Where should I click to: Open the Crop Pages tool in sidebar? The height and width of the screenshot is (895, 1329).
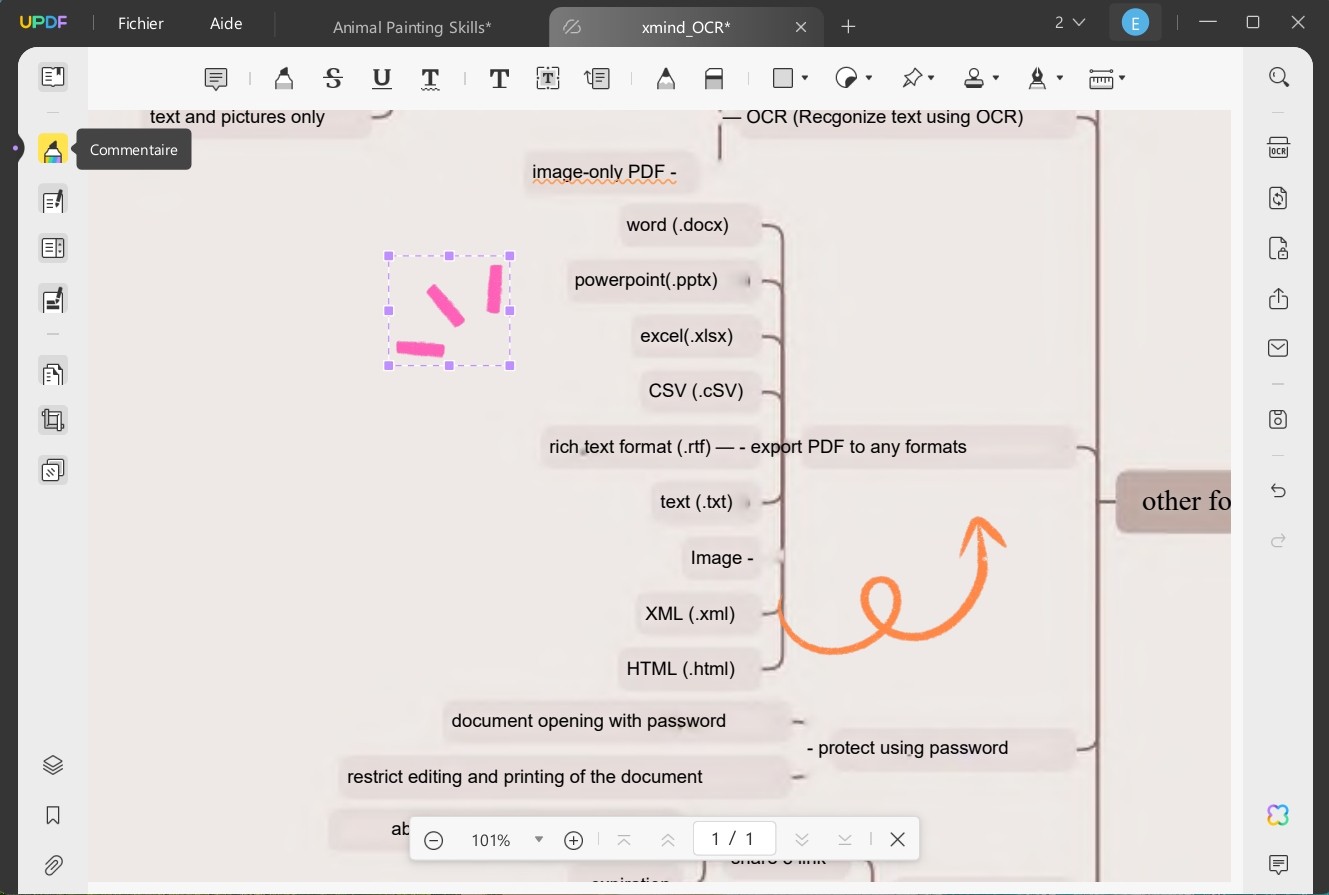coord(53,420)
